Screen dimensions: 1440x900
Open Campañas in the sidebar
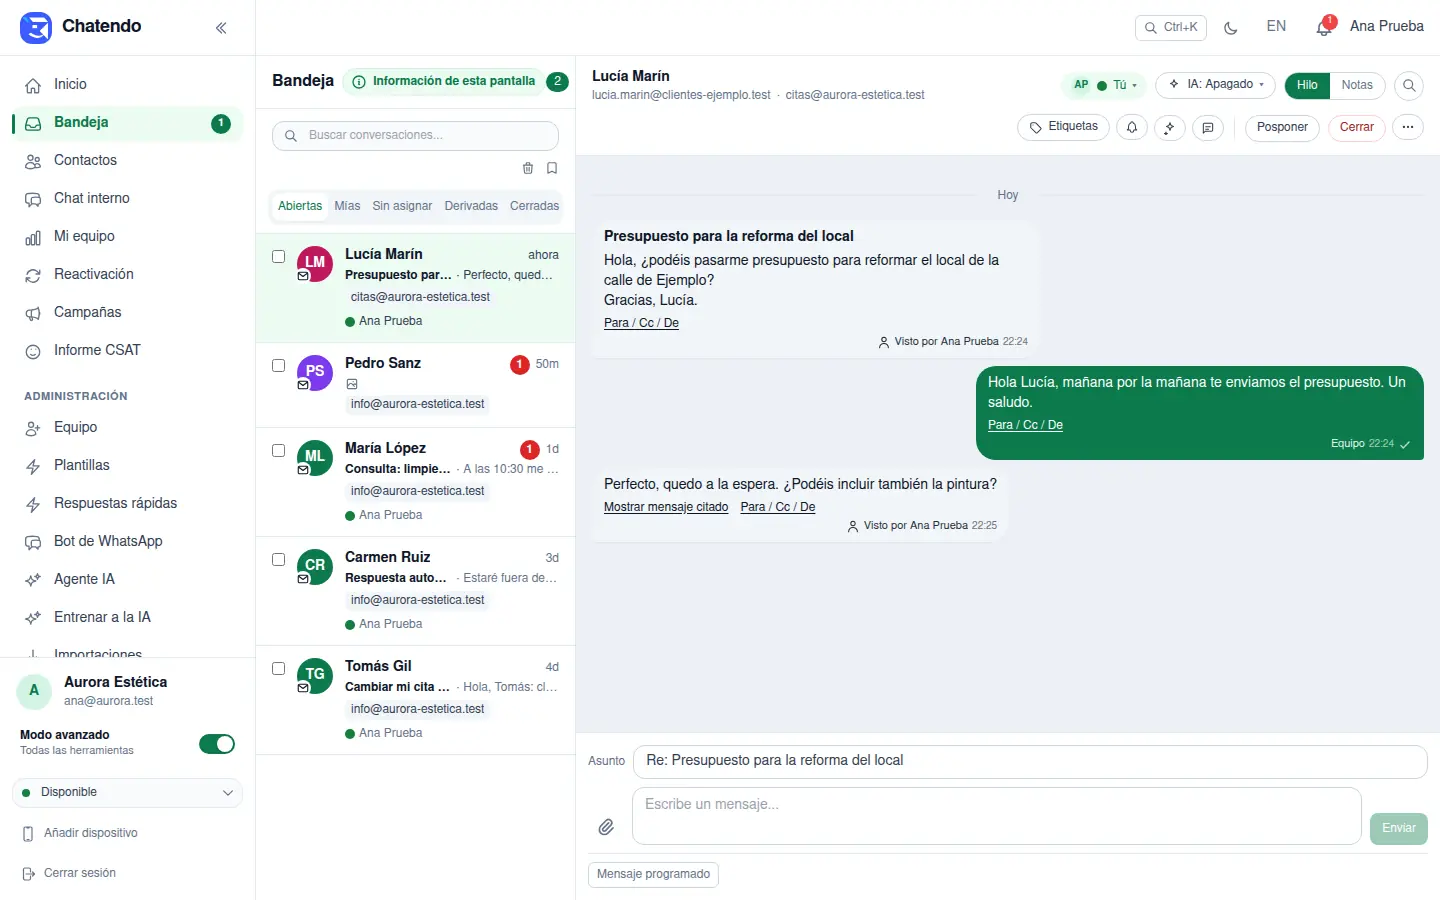pyautogui.click(x=127, y=313)
